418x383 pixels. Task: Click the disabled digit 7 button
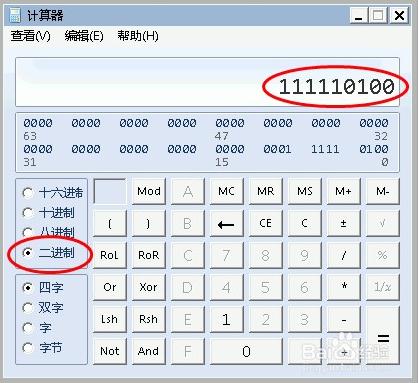click(226, 255)
